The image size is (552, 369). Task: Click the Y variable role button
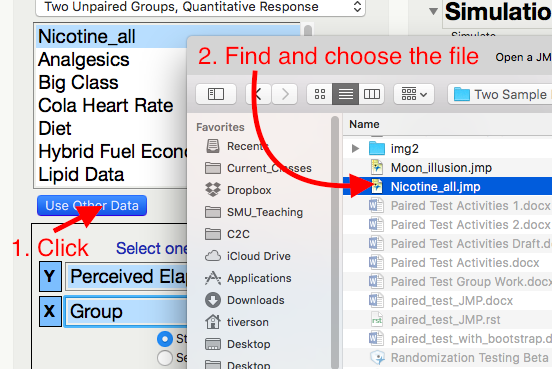pos(50,276)
